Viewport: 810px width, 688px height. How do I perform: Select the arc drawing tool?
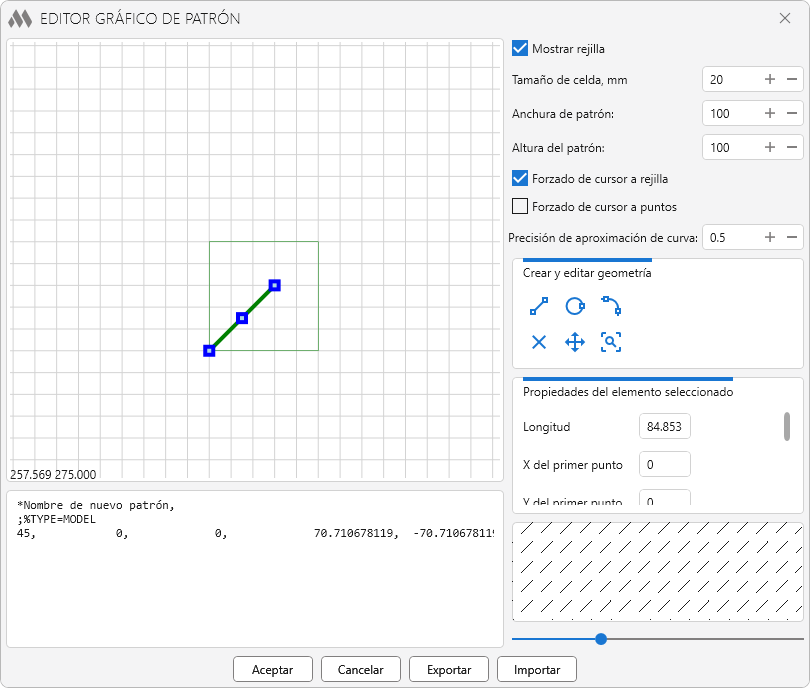[611, 307]
